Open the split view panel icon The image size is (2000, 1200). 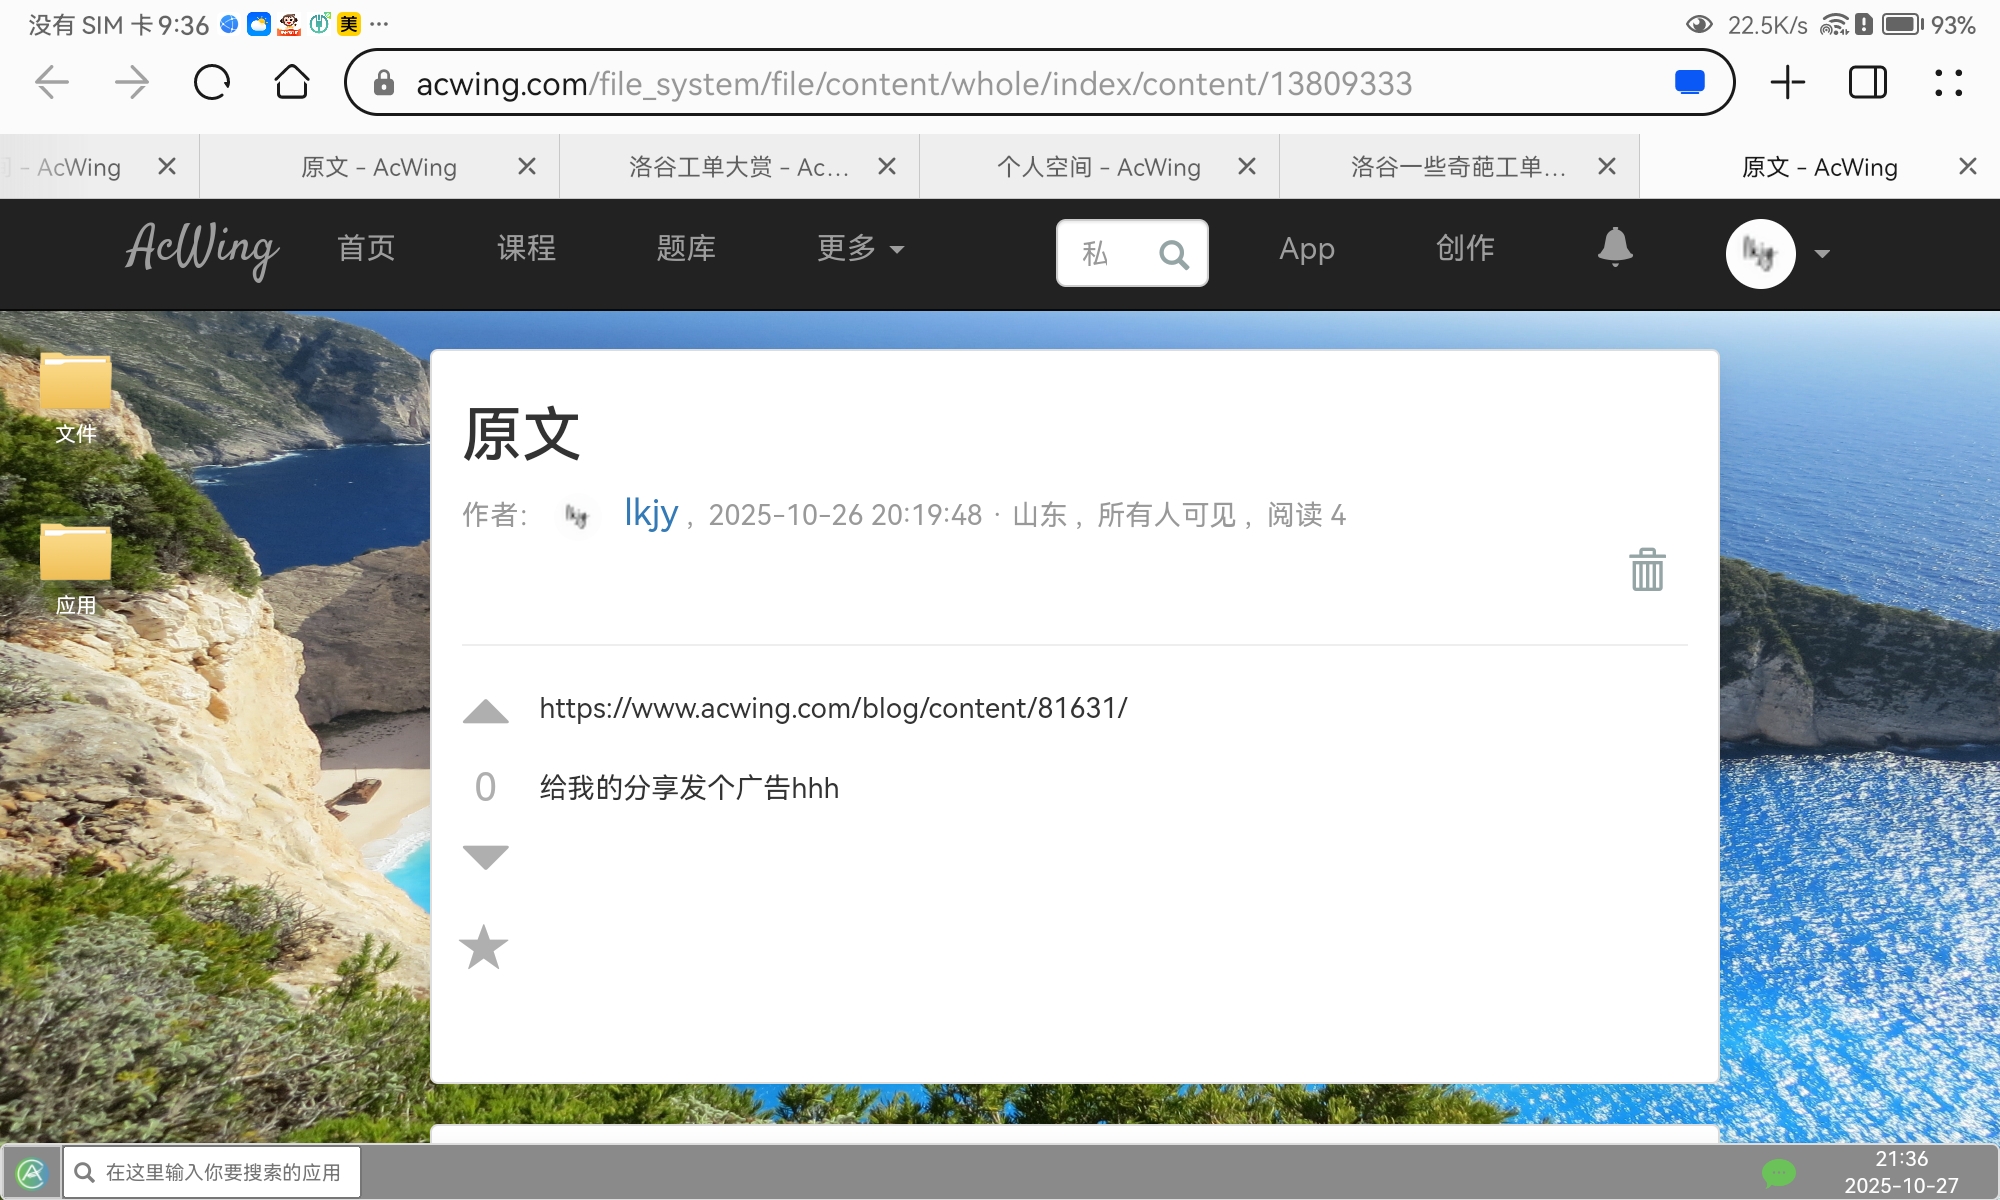[1867, 83]
